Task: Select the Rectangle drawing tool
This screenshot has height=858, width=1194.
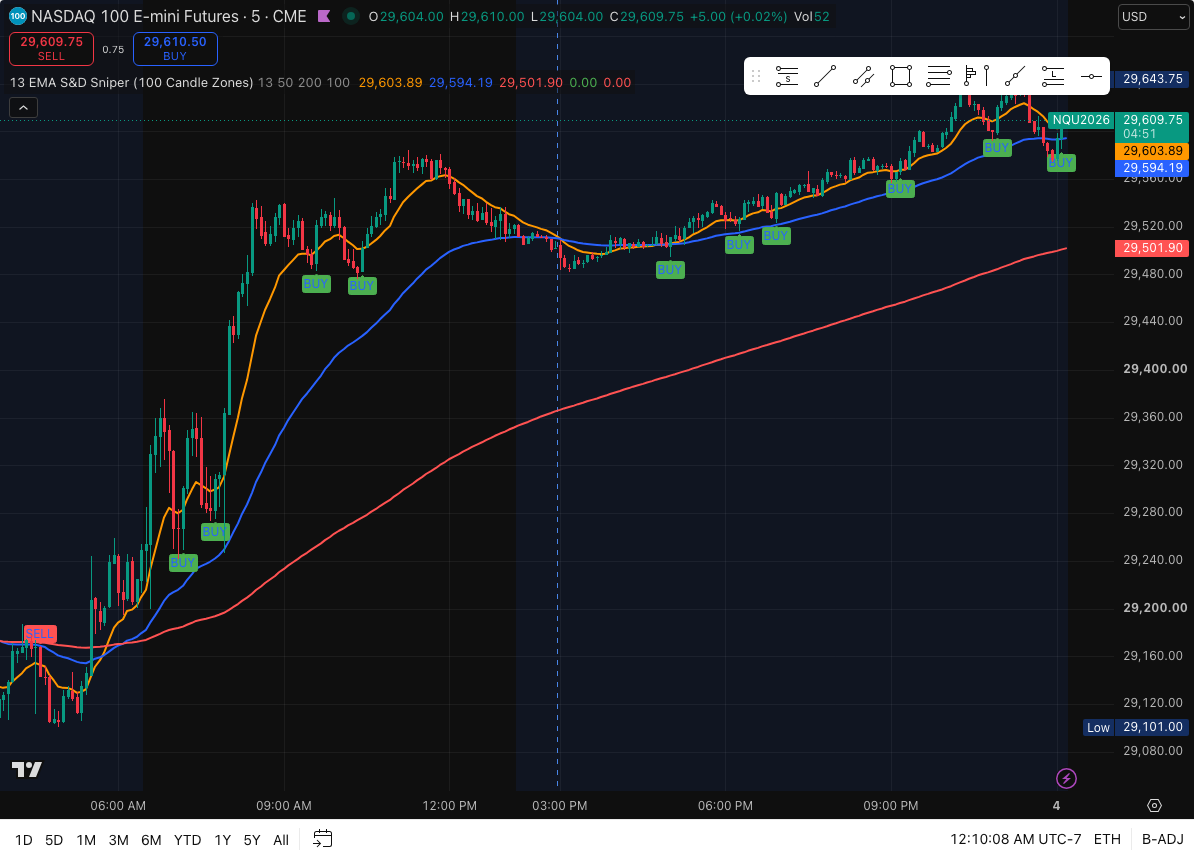Action: tap(901, 76)
